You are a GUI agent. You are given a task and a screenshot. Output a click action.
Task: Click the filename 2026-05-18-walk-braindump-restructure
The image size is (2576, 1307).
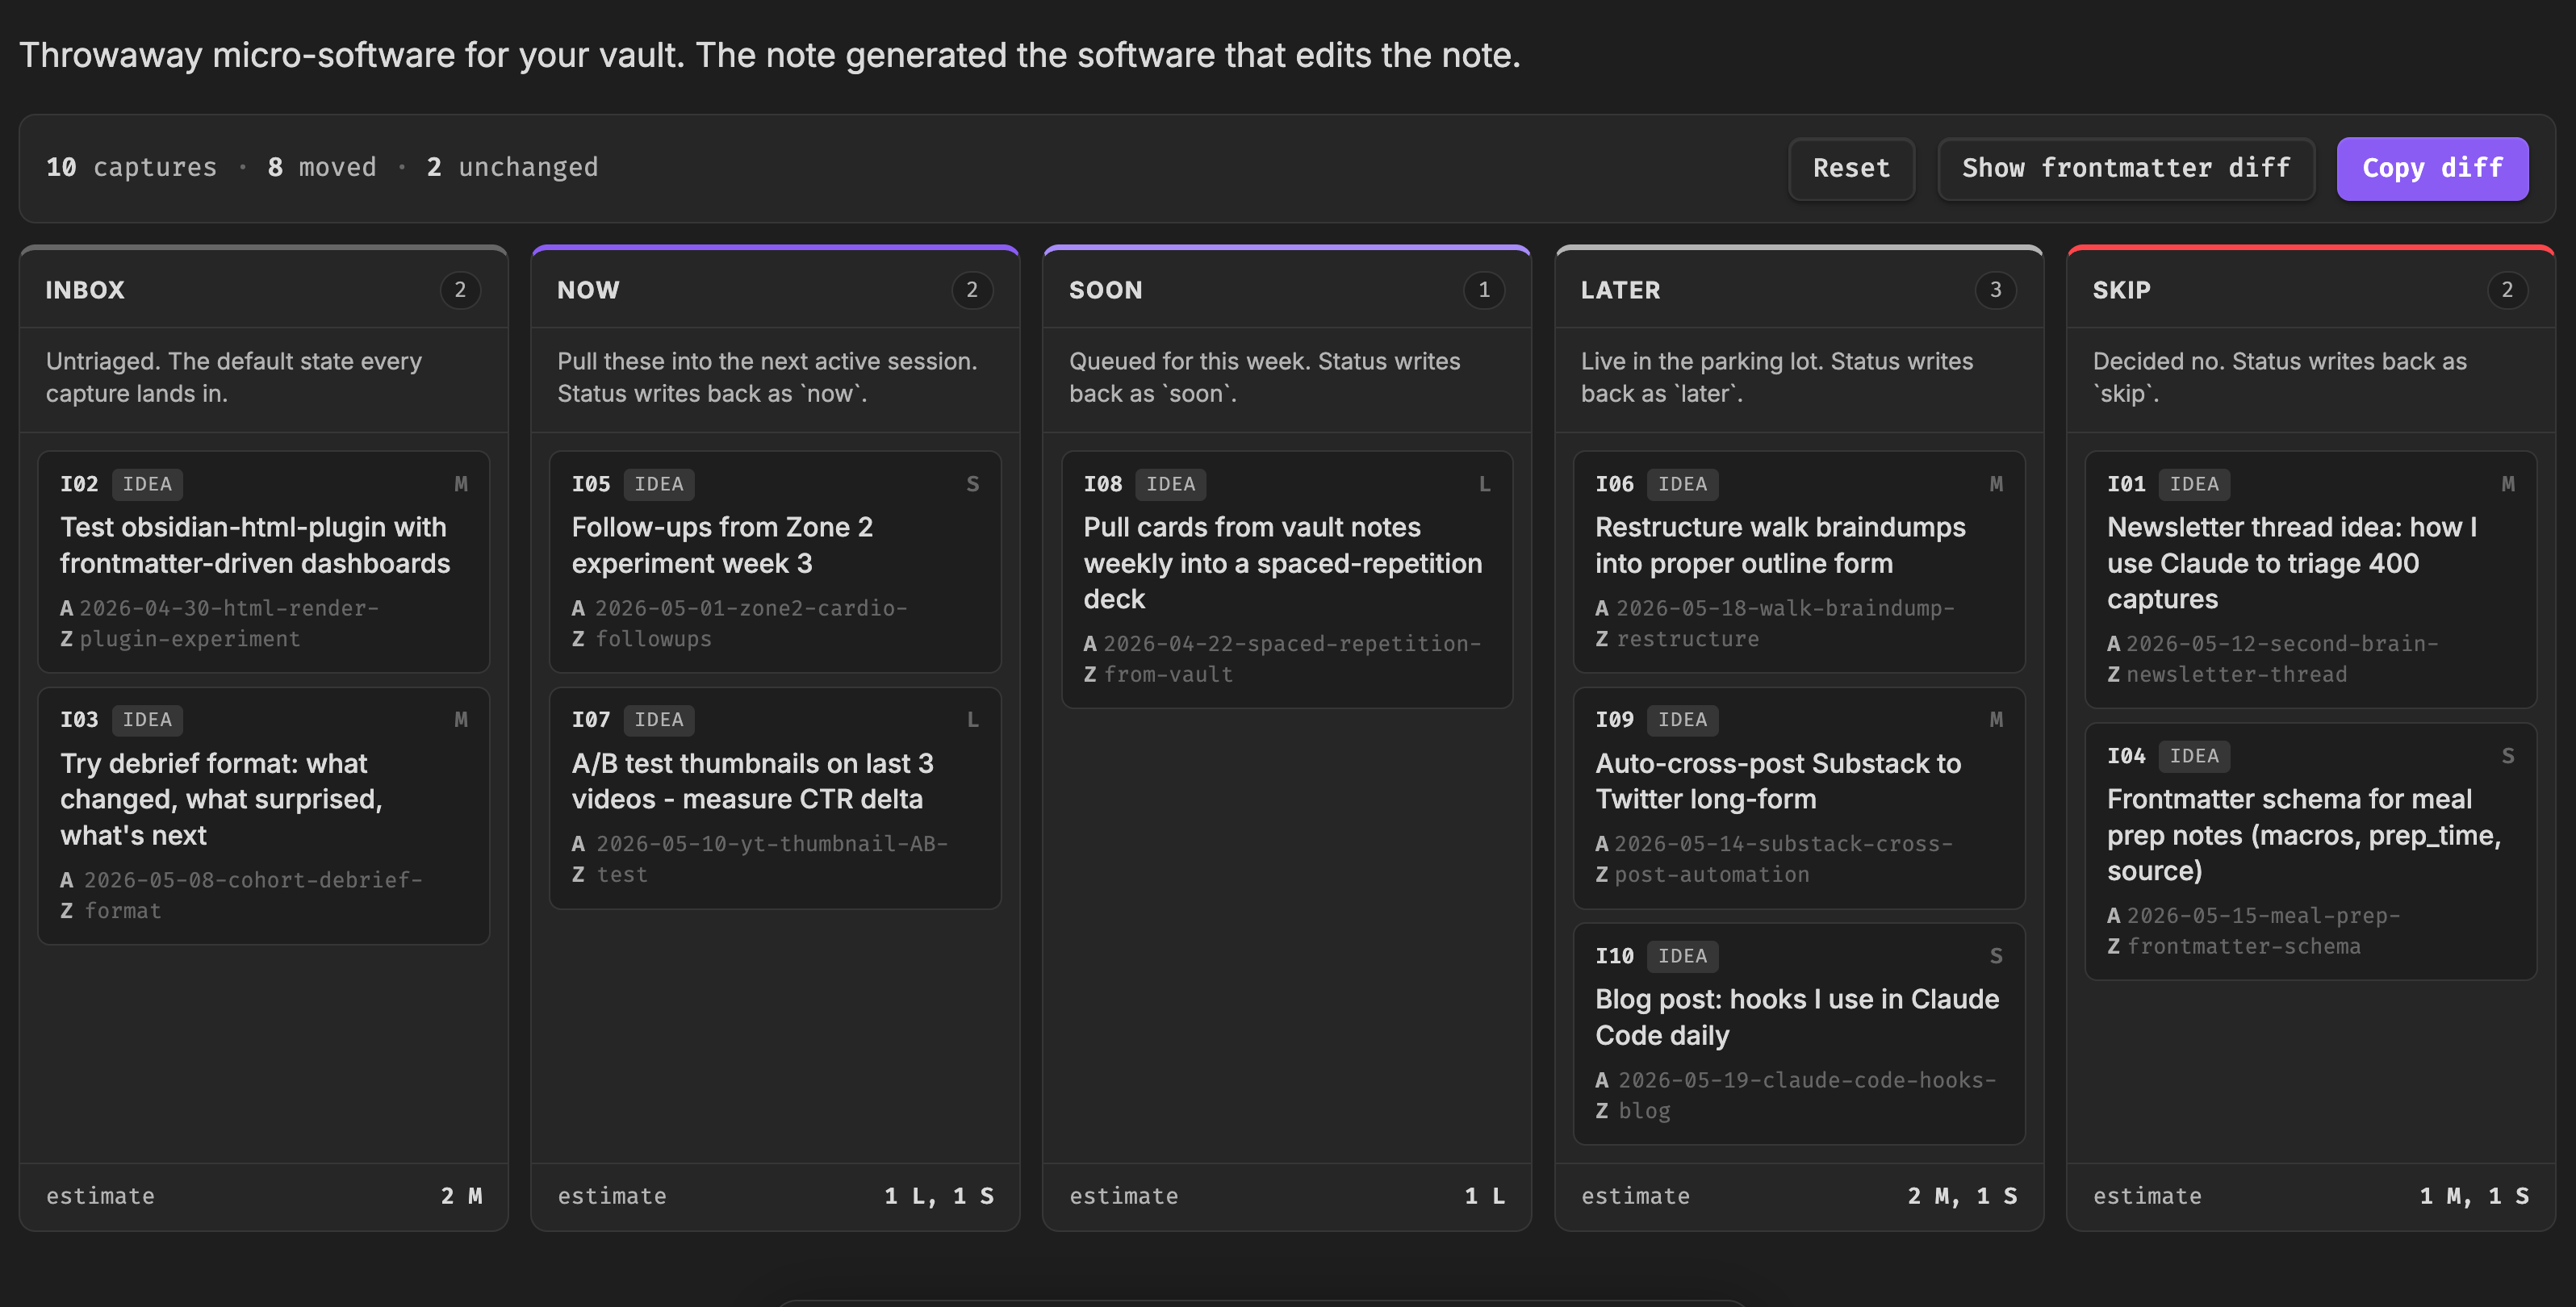point(1785,623)
